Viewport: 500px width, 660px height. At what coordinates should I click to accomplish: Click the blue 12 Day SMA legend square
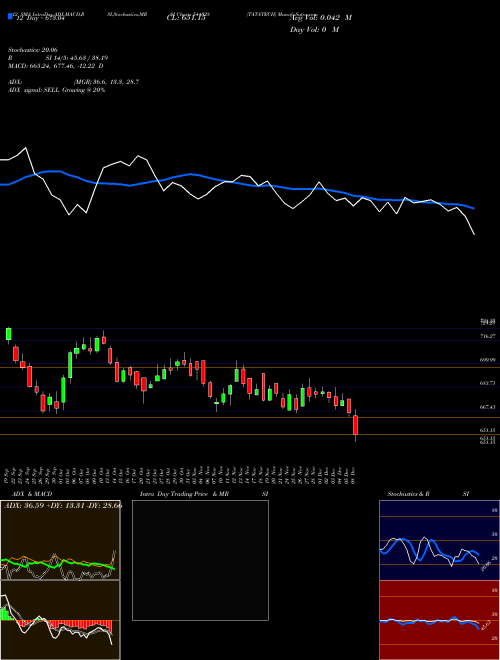click(10, 16)
